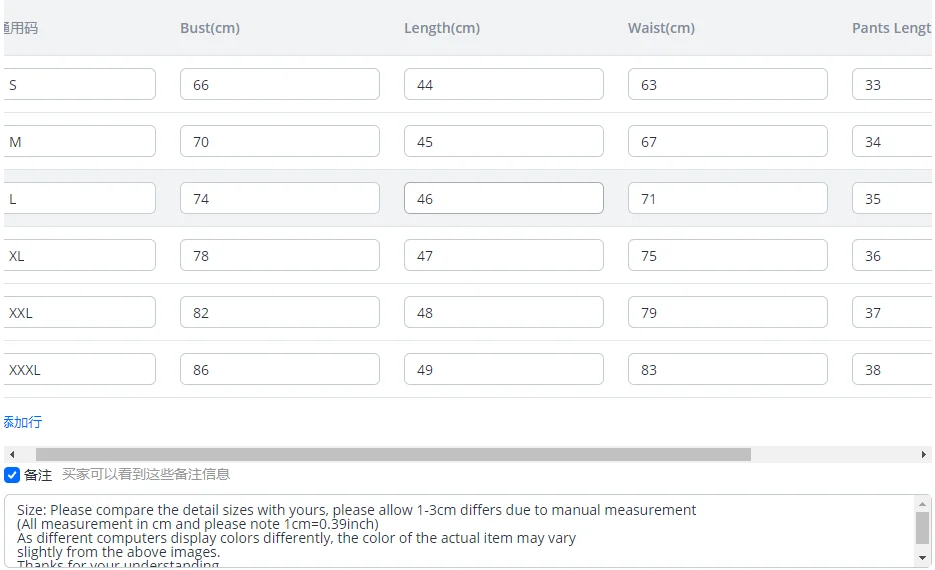Click the Waist(cm) column header
Screen dimensions: 935x570
click(x=661, y=28)
